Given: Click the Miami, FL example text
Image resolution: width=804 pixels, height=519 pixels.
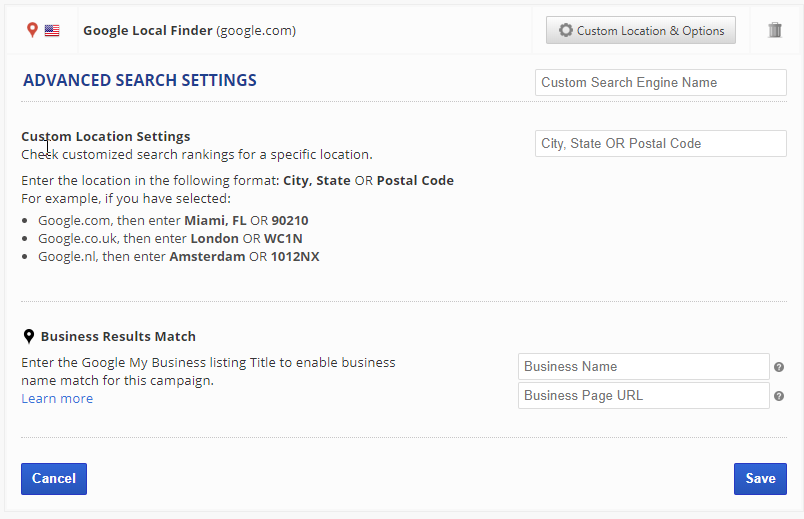Looking at the screenshot, I should 215,220.
